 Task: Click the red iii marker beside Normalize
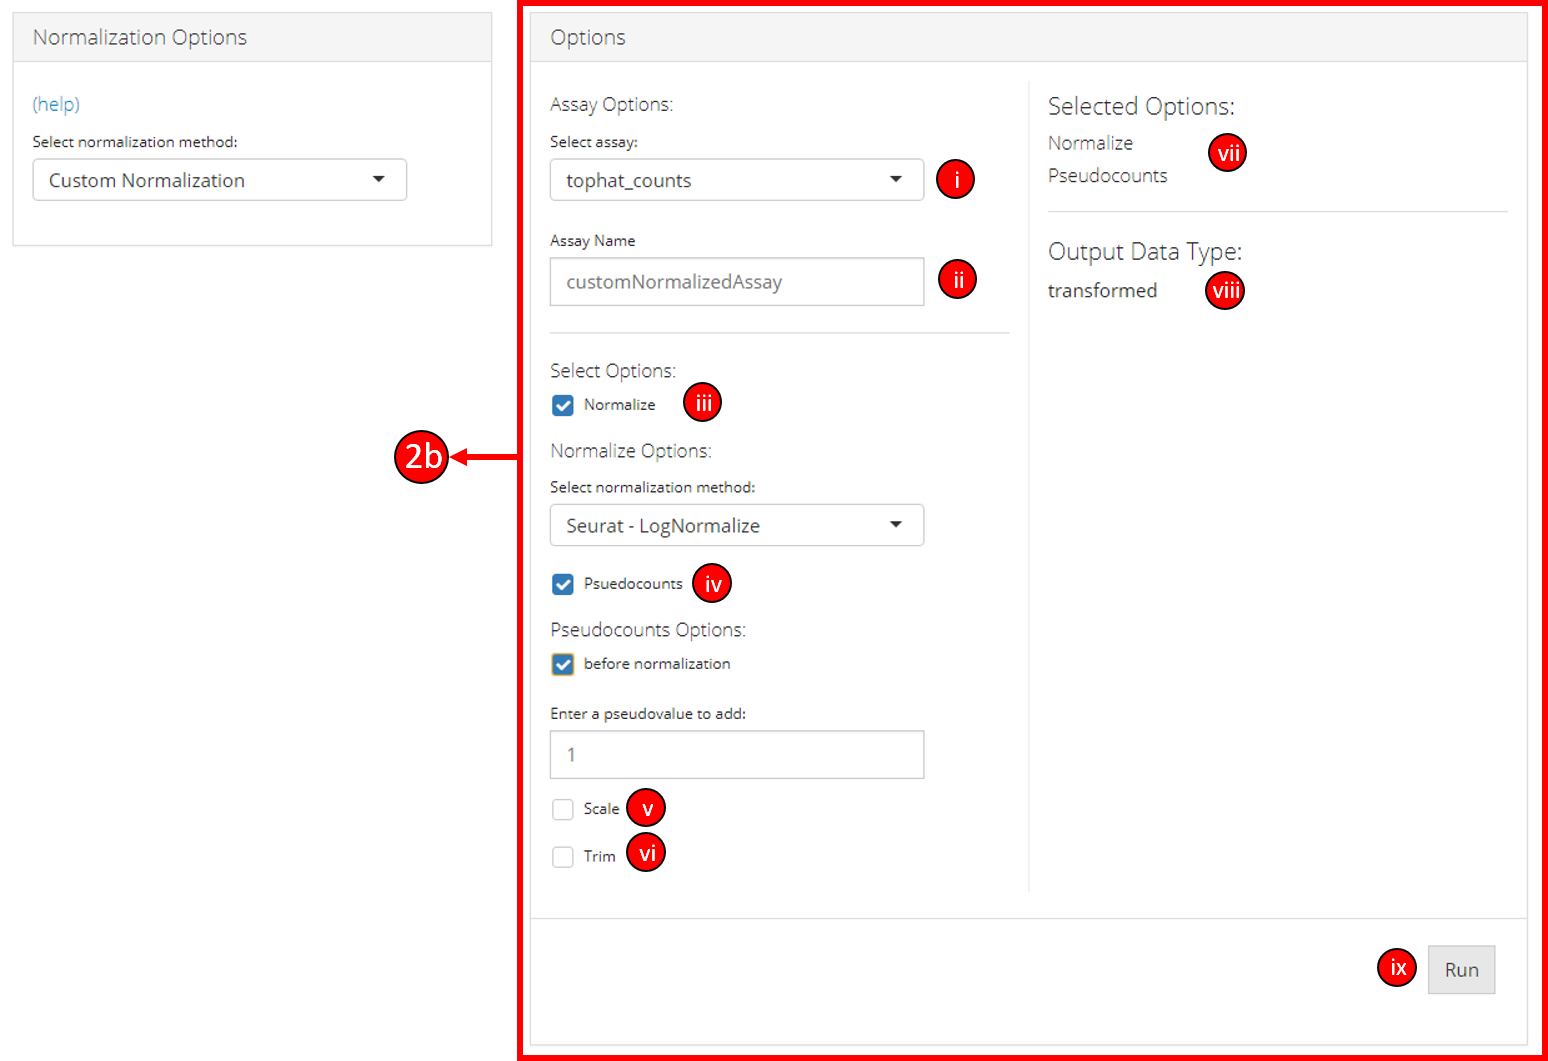coord(703,403)
